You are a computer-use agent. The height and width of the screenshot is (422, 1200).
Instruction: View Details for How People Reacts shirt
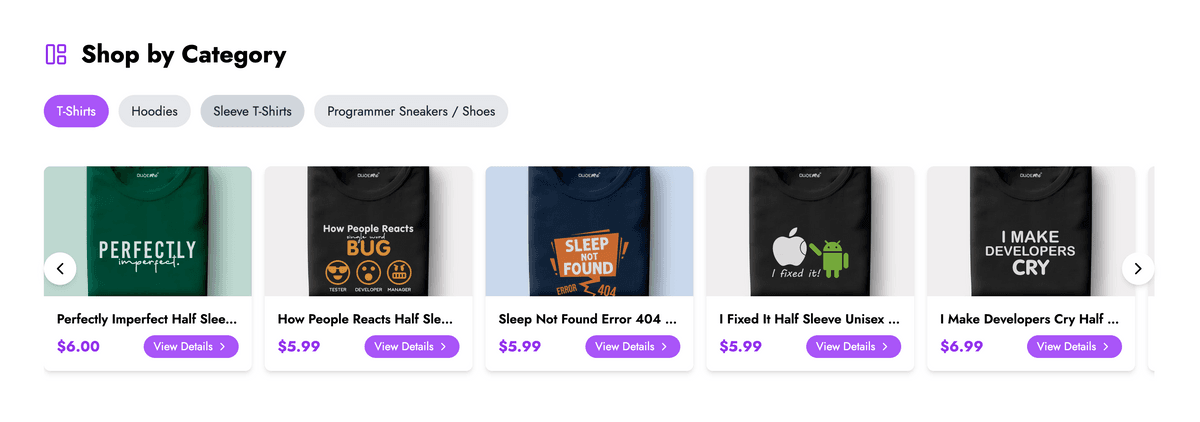(412, 347)
